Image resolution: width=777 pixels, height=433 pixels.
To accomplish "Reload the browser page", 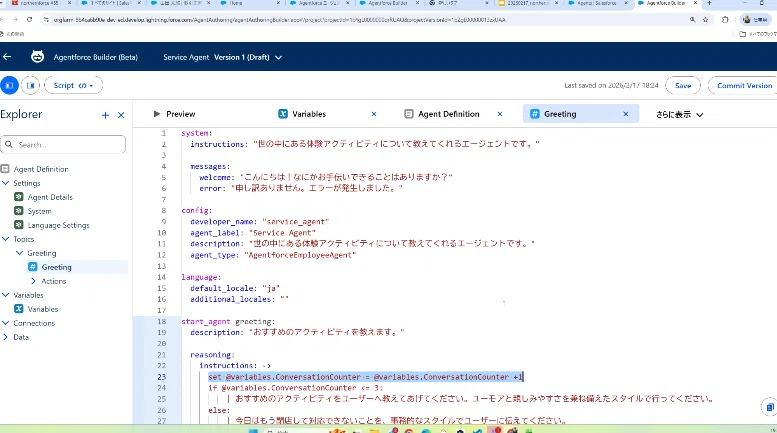I will coord(30,20).
